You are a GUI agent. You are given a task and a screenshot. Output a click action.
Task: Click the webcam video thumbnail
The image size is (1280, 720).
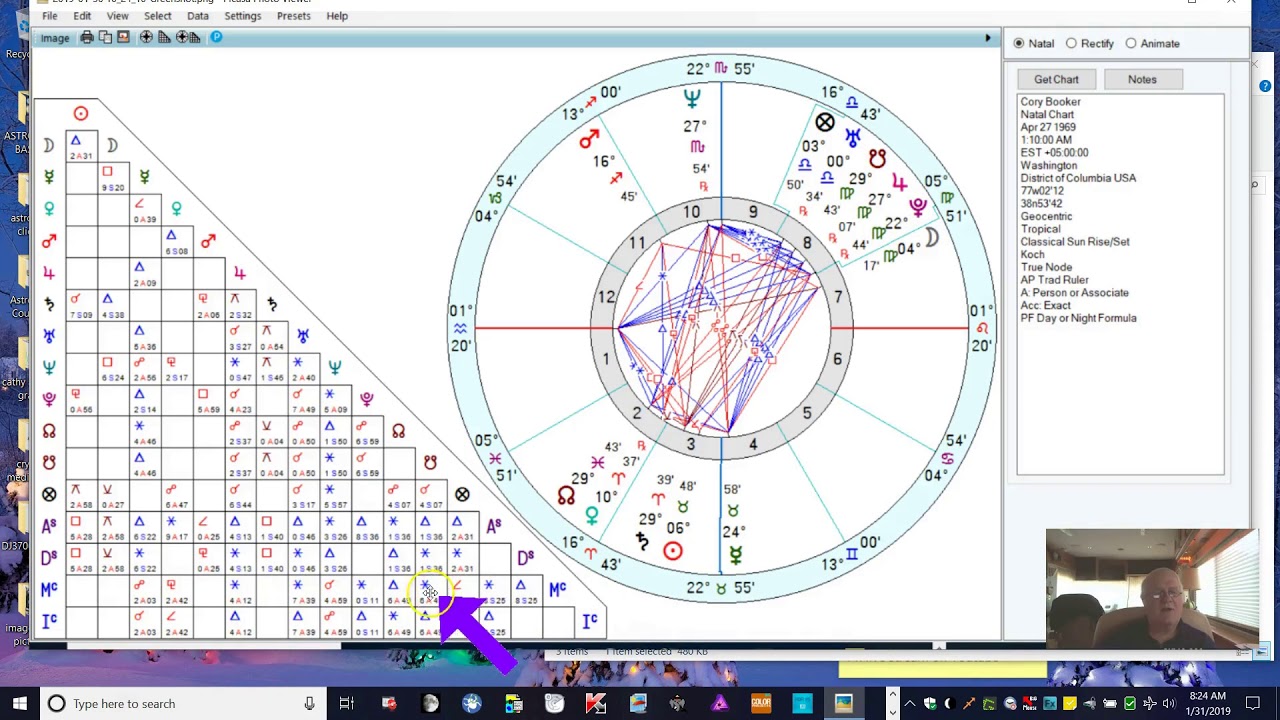1152,589
